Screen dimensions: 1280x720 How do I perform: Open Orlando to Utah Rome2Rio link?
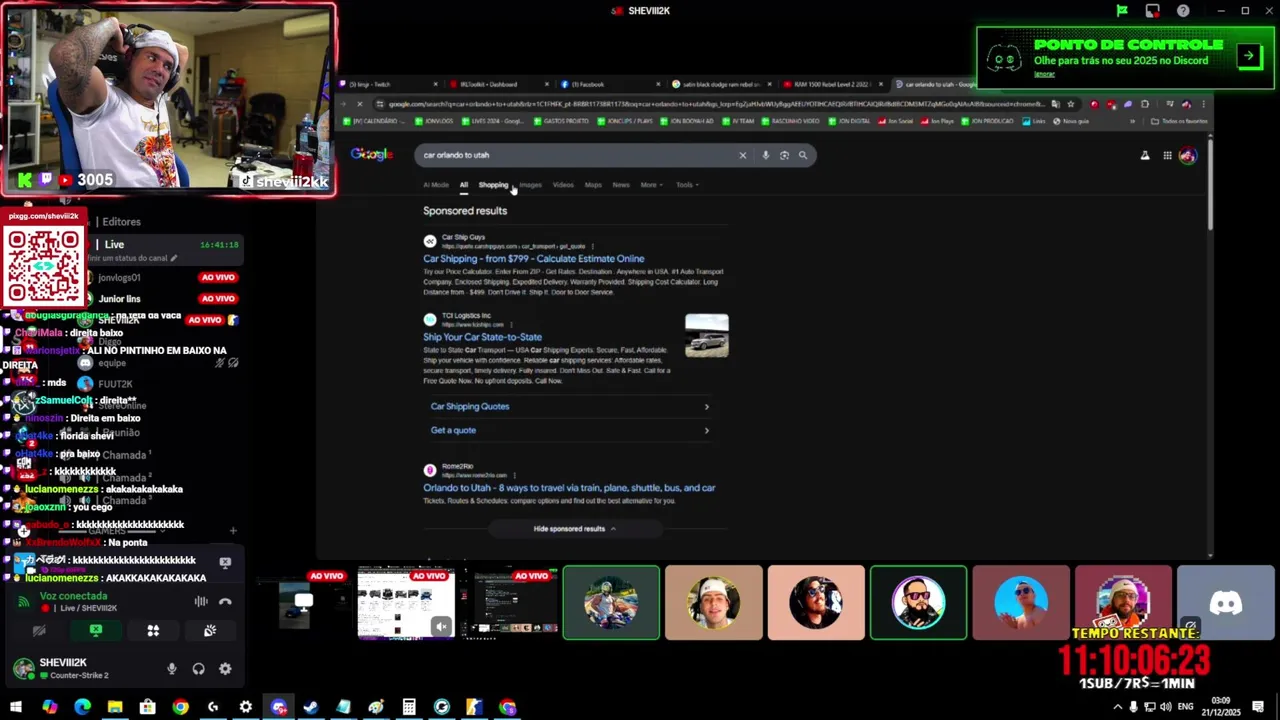pos(569,488)
